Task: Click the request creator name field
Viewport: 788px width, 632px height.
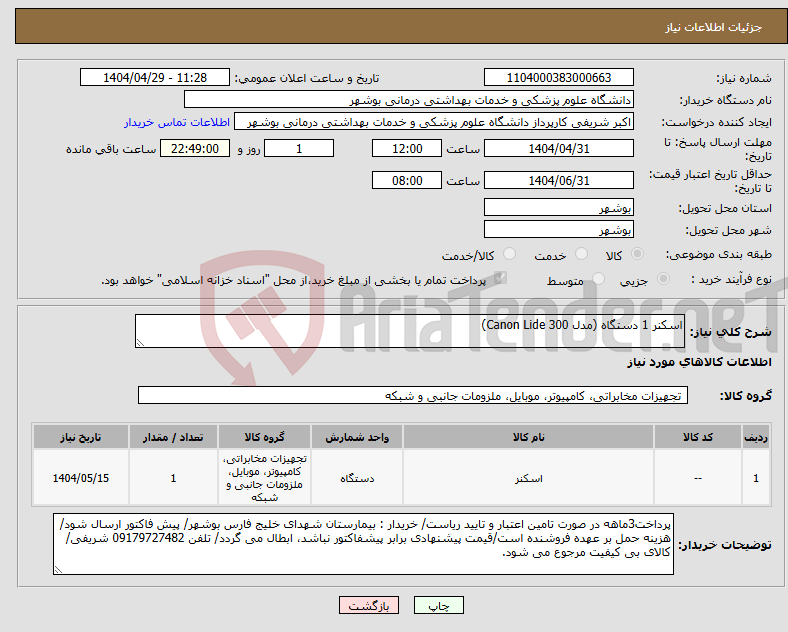Action: (x=434, y=122)
